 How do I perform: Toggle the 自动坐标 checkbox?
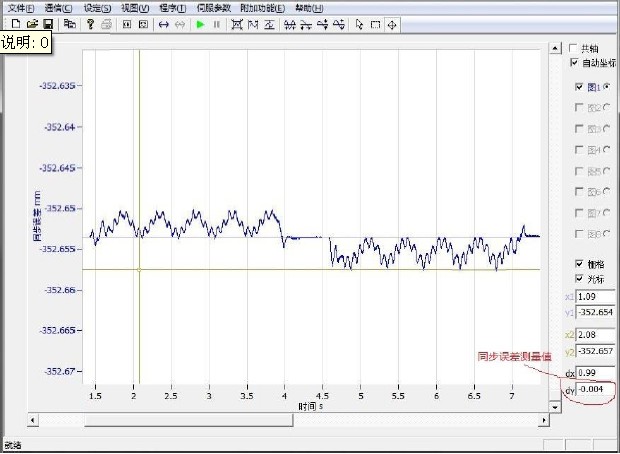573,62
